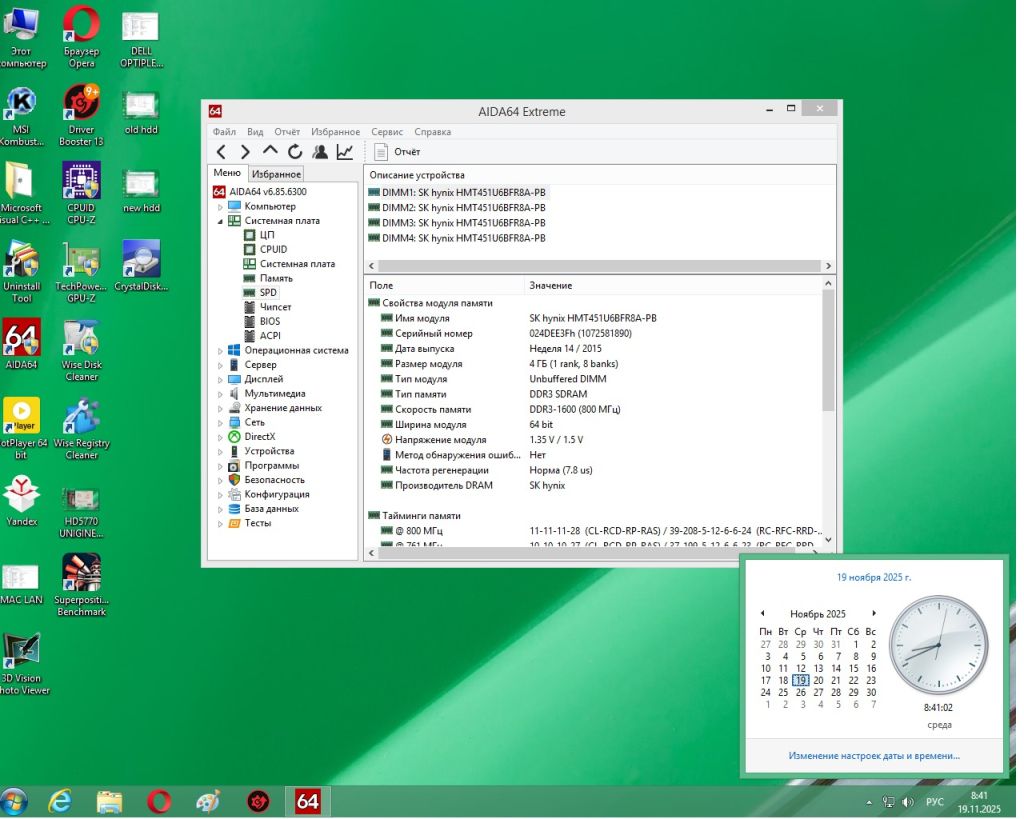Image resolution: width=1024 pixels, height=819 pixels.
Task: Navigate up one level in AIDA64 toolbar
Action: point(270,151)
